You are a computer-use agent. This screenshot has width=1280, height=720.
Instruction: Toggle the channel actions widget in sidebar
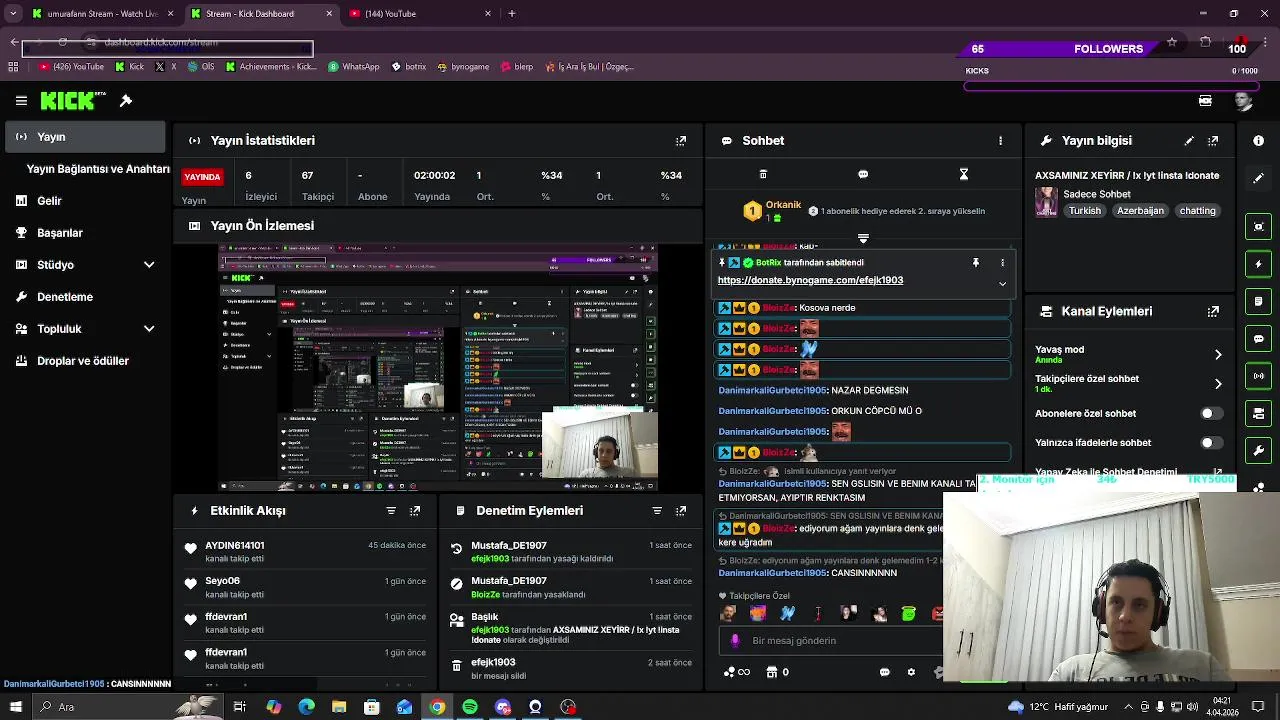[1259, 413]
